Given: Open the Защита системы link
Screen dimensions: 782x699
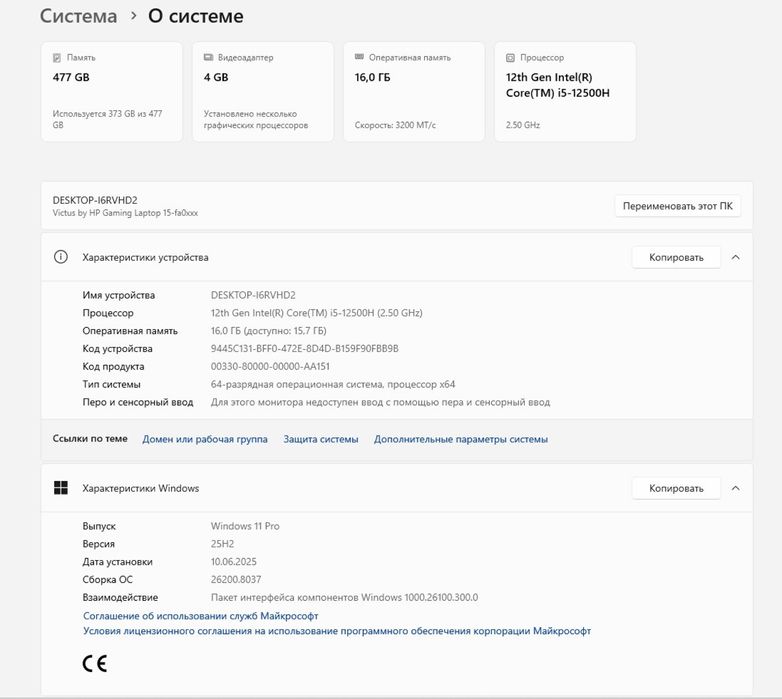Looking at the screenshot, I should tap(320, 439).
